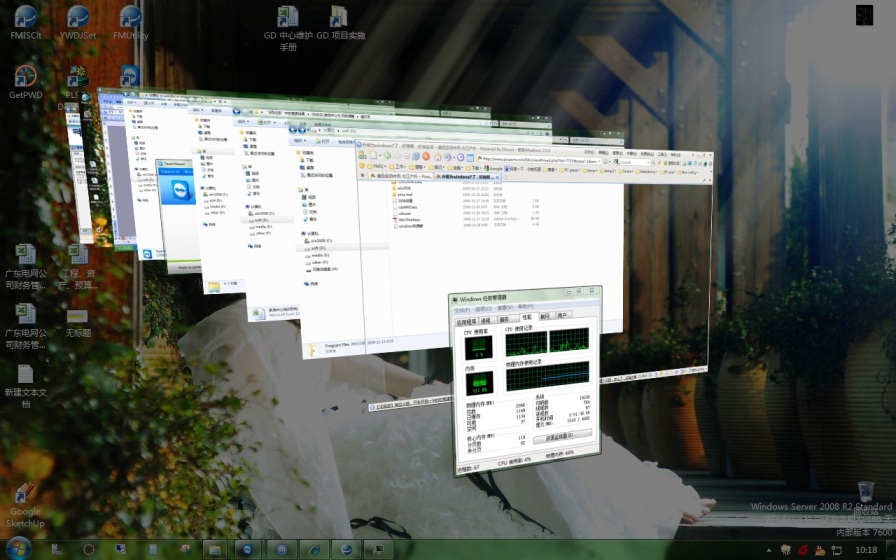Switch to 服务 tab in Task Manager

tap(508, 319)
